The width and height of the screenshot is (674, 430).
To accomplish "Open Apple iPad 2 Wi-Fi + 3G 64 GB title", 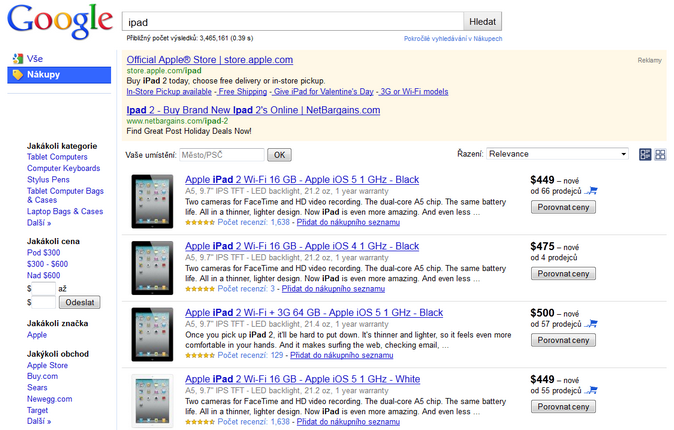I will 314,313.
